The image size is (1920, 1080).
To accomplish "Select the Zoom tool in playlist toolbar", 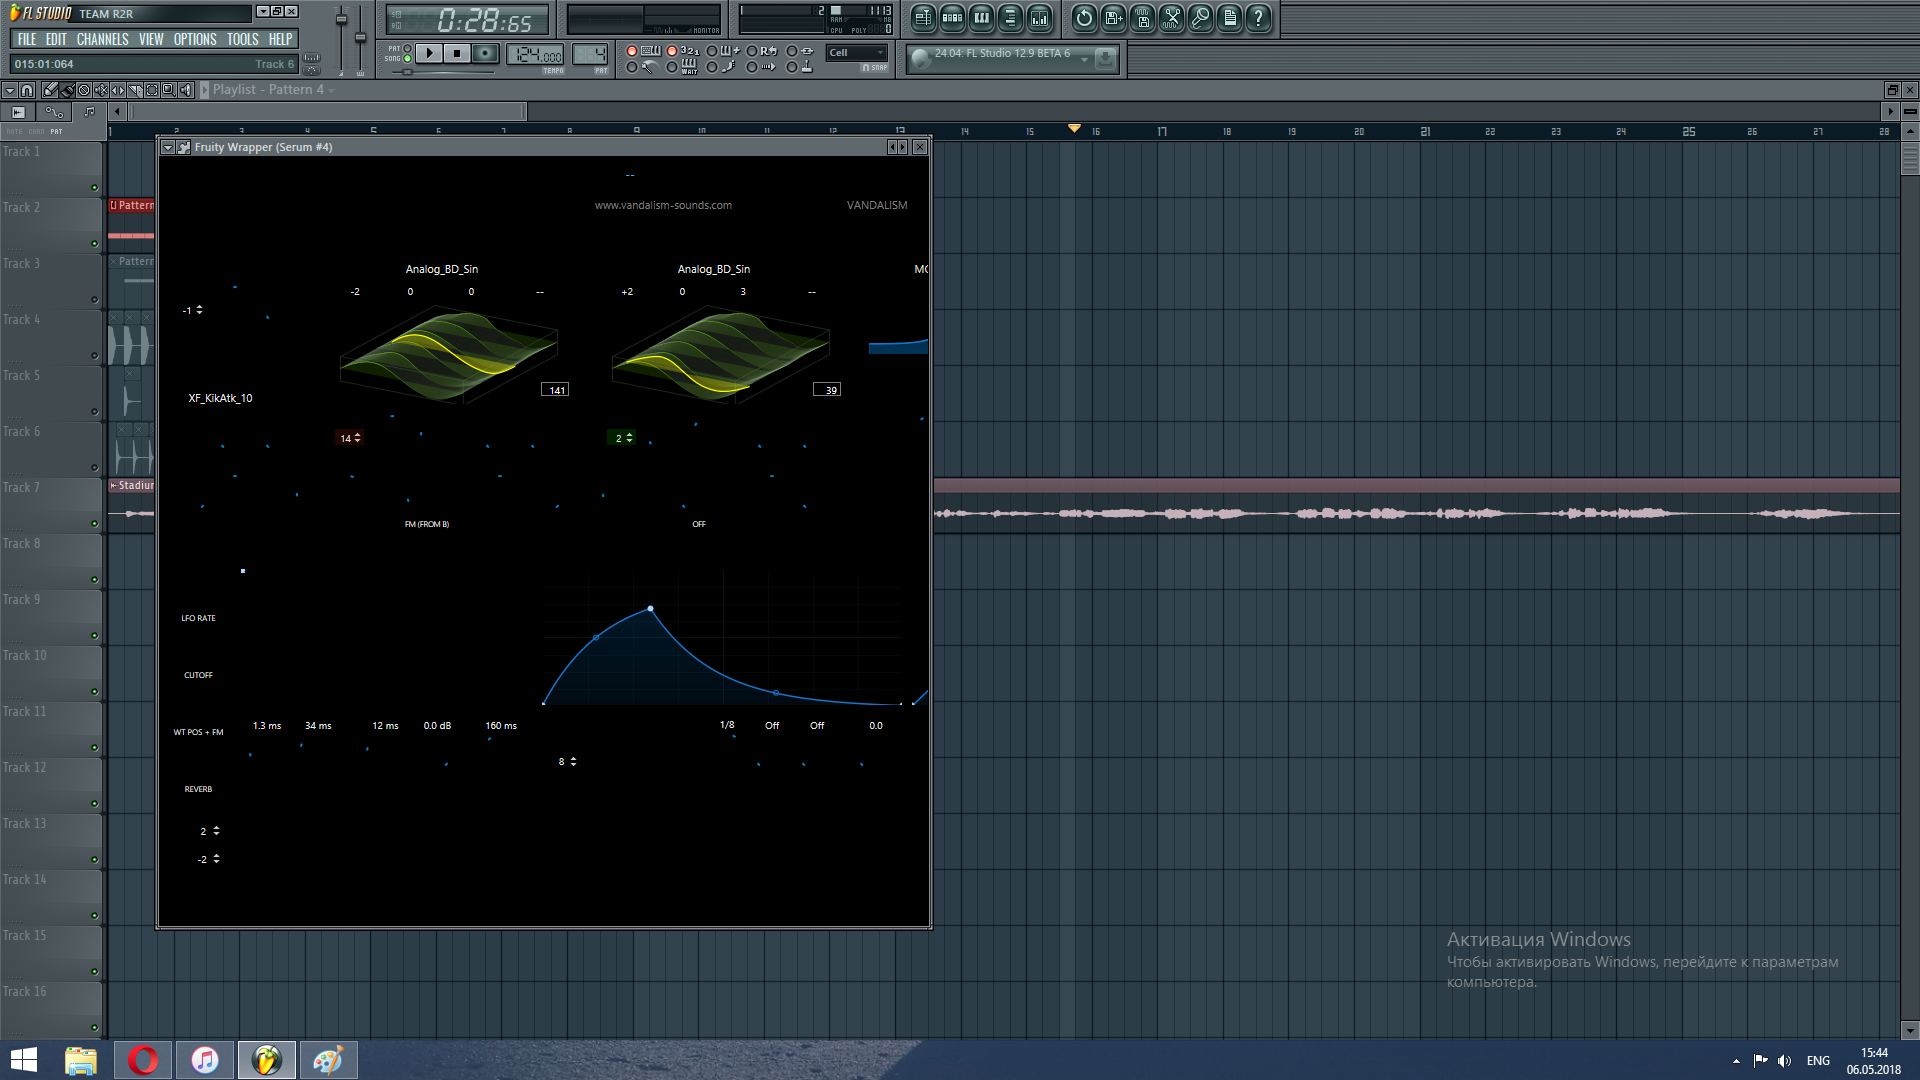I will 169,90.
